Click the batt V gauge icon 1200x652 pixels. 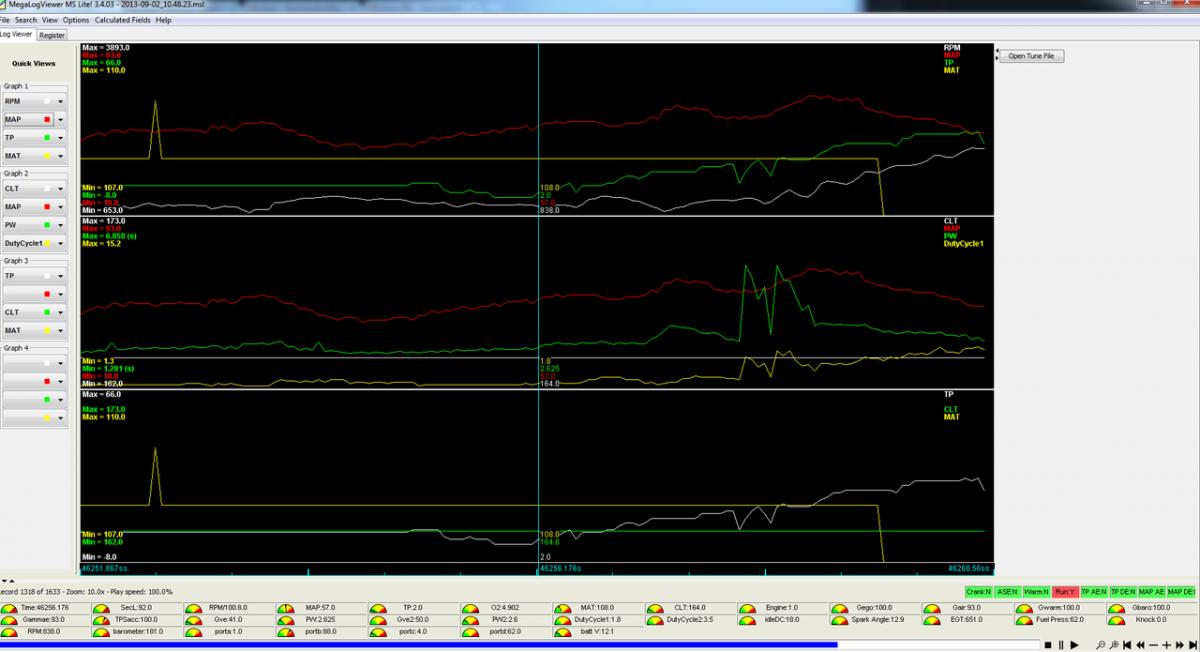point(562,632)
